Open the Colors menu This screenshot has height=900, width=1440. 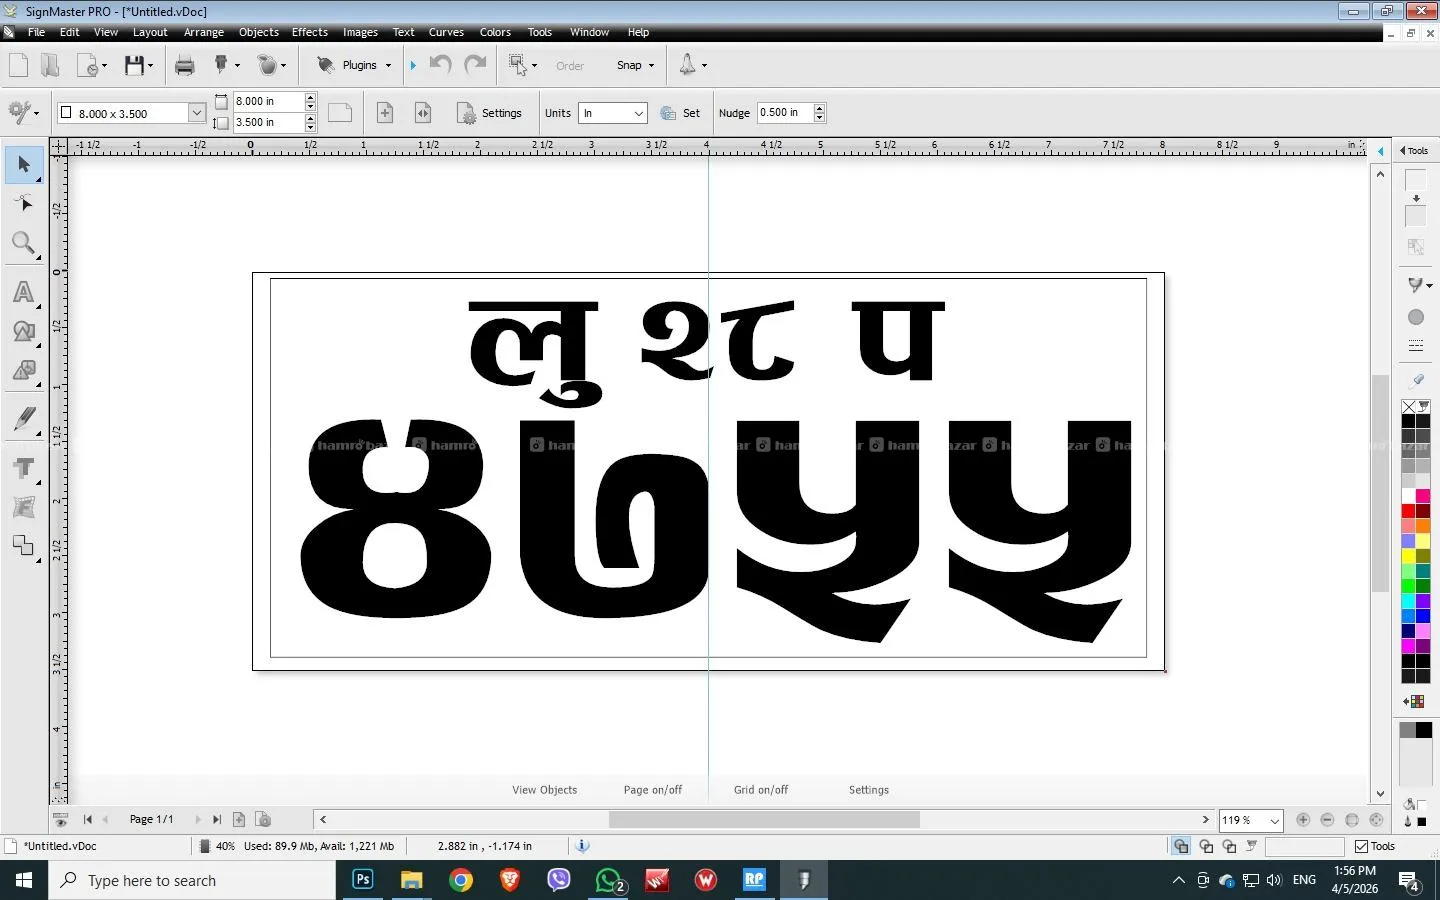[x=495, y=32]
